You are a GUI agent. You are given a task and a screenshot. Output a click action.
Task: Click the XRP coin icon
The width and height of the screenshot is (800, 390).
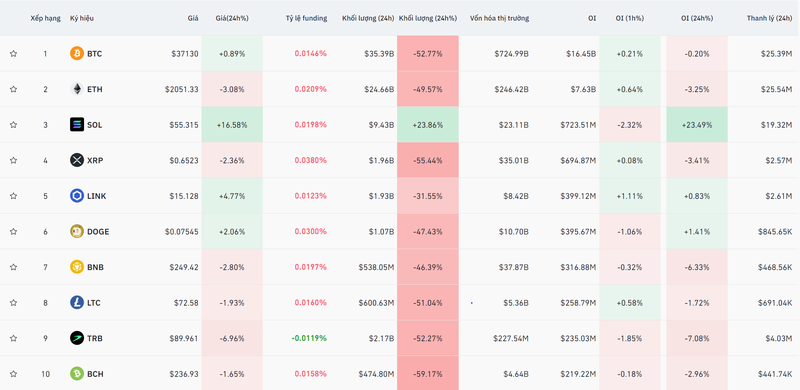coord(77,160)
